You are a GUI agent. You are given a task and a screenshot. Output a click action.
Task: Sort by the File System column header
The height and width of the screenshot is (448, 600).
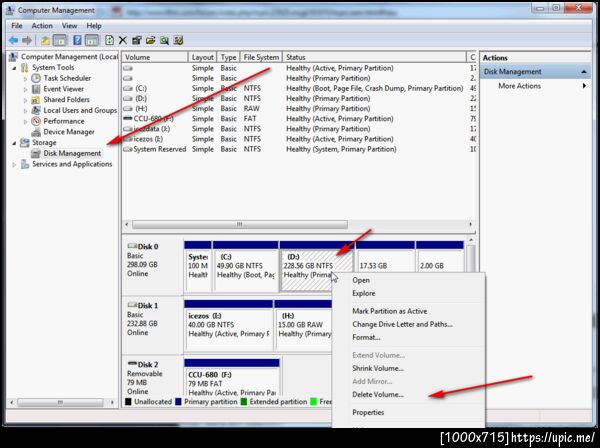pyautogui.click(x=261, y=57)
